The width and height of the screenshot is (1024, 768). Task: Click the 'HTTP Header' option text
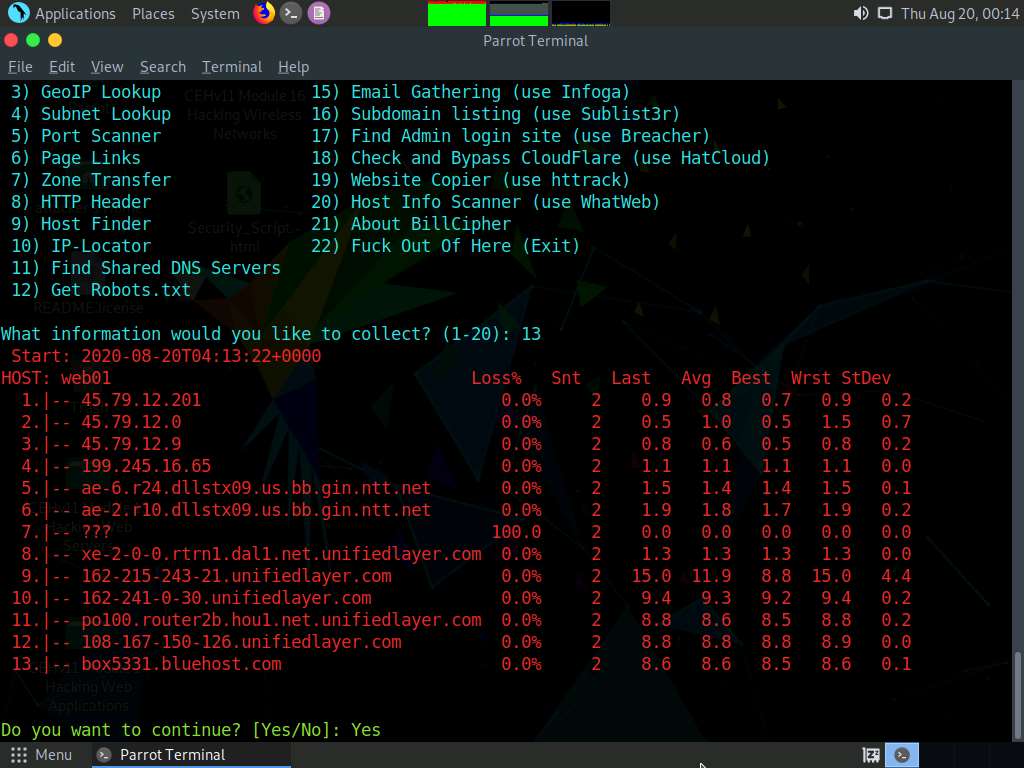pyautogui.click(x=96, y=202)
